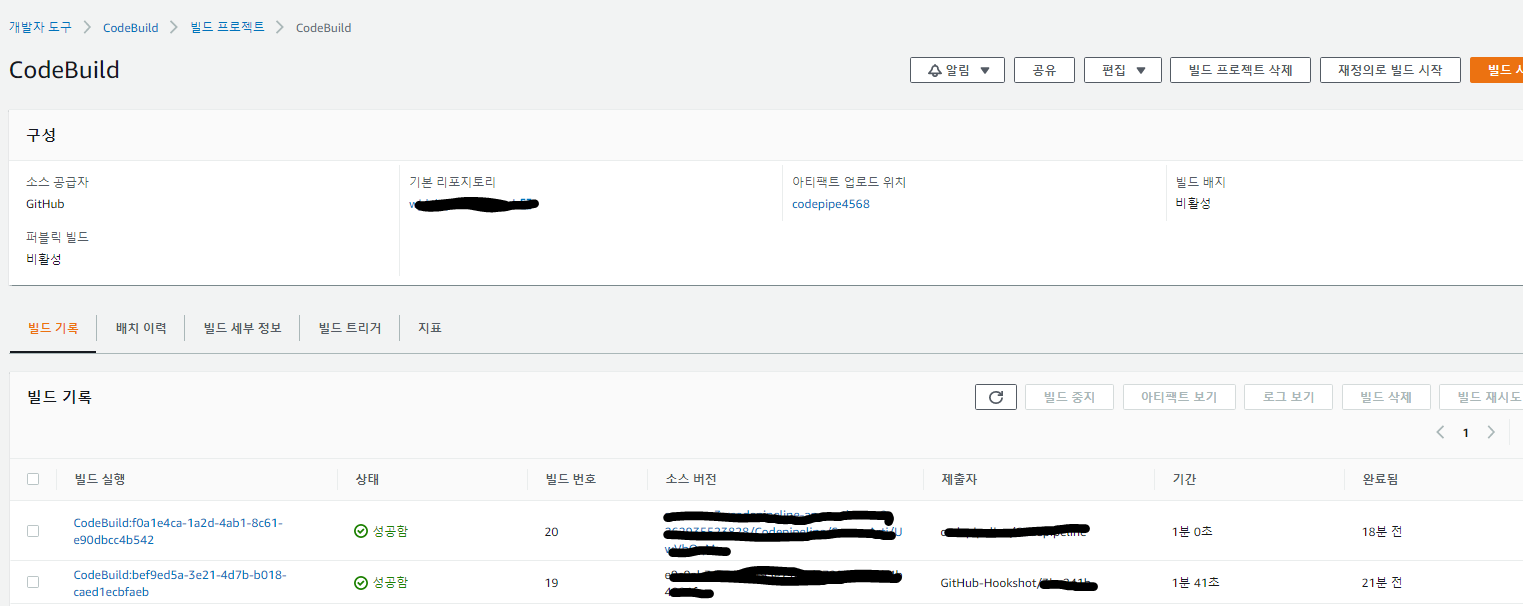Open build run CodeBuild:bef9ed5a link
Screen dimensions: 1523x606
179,583
